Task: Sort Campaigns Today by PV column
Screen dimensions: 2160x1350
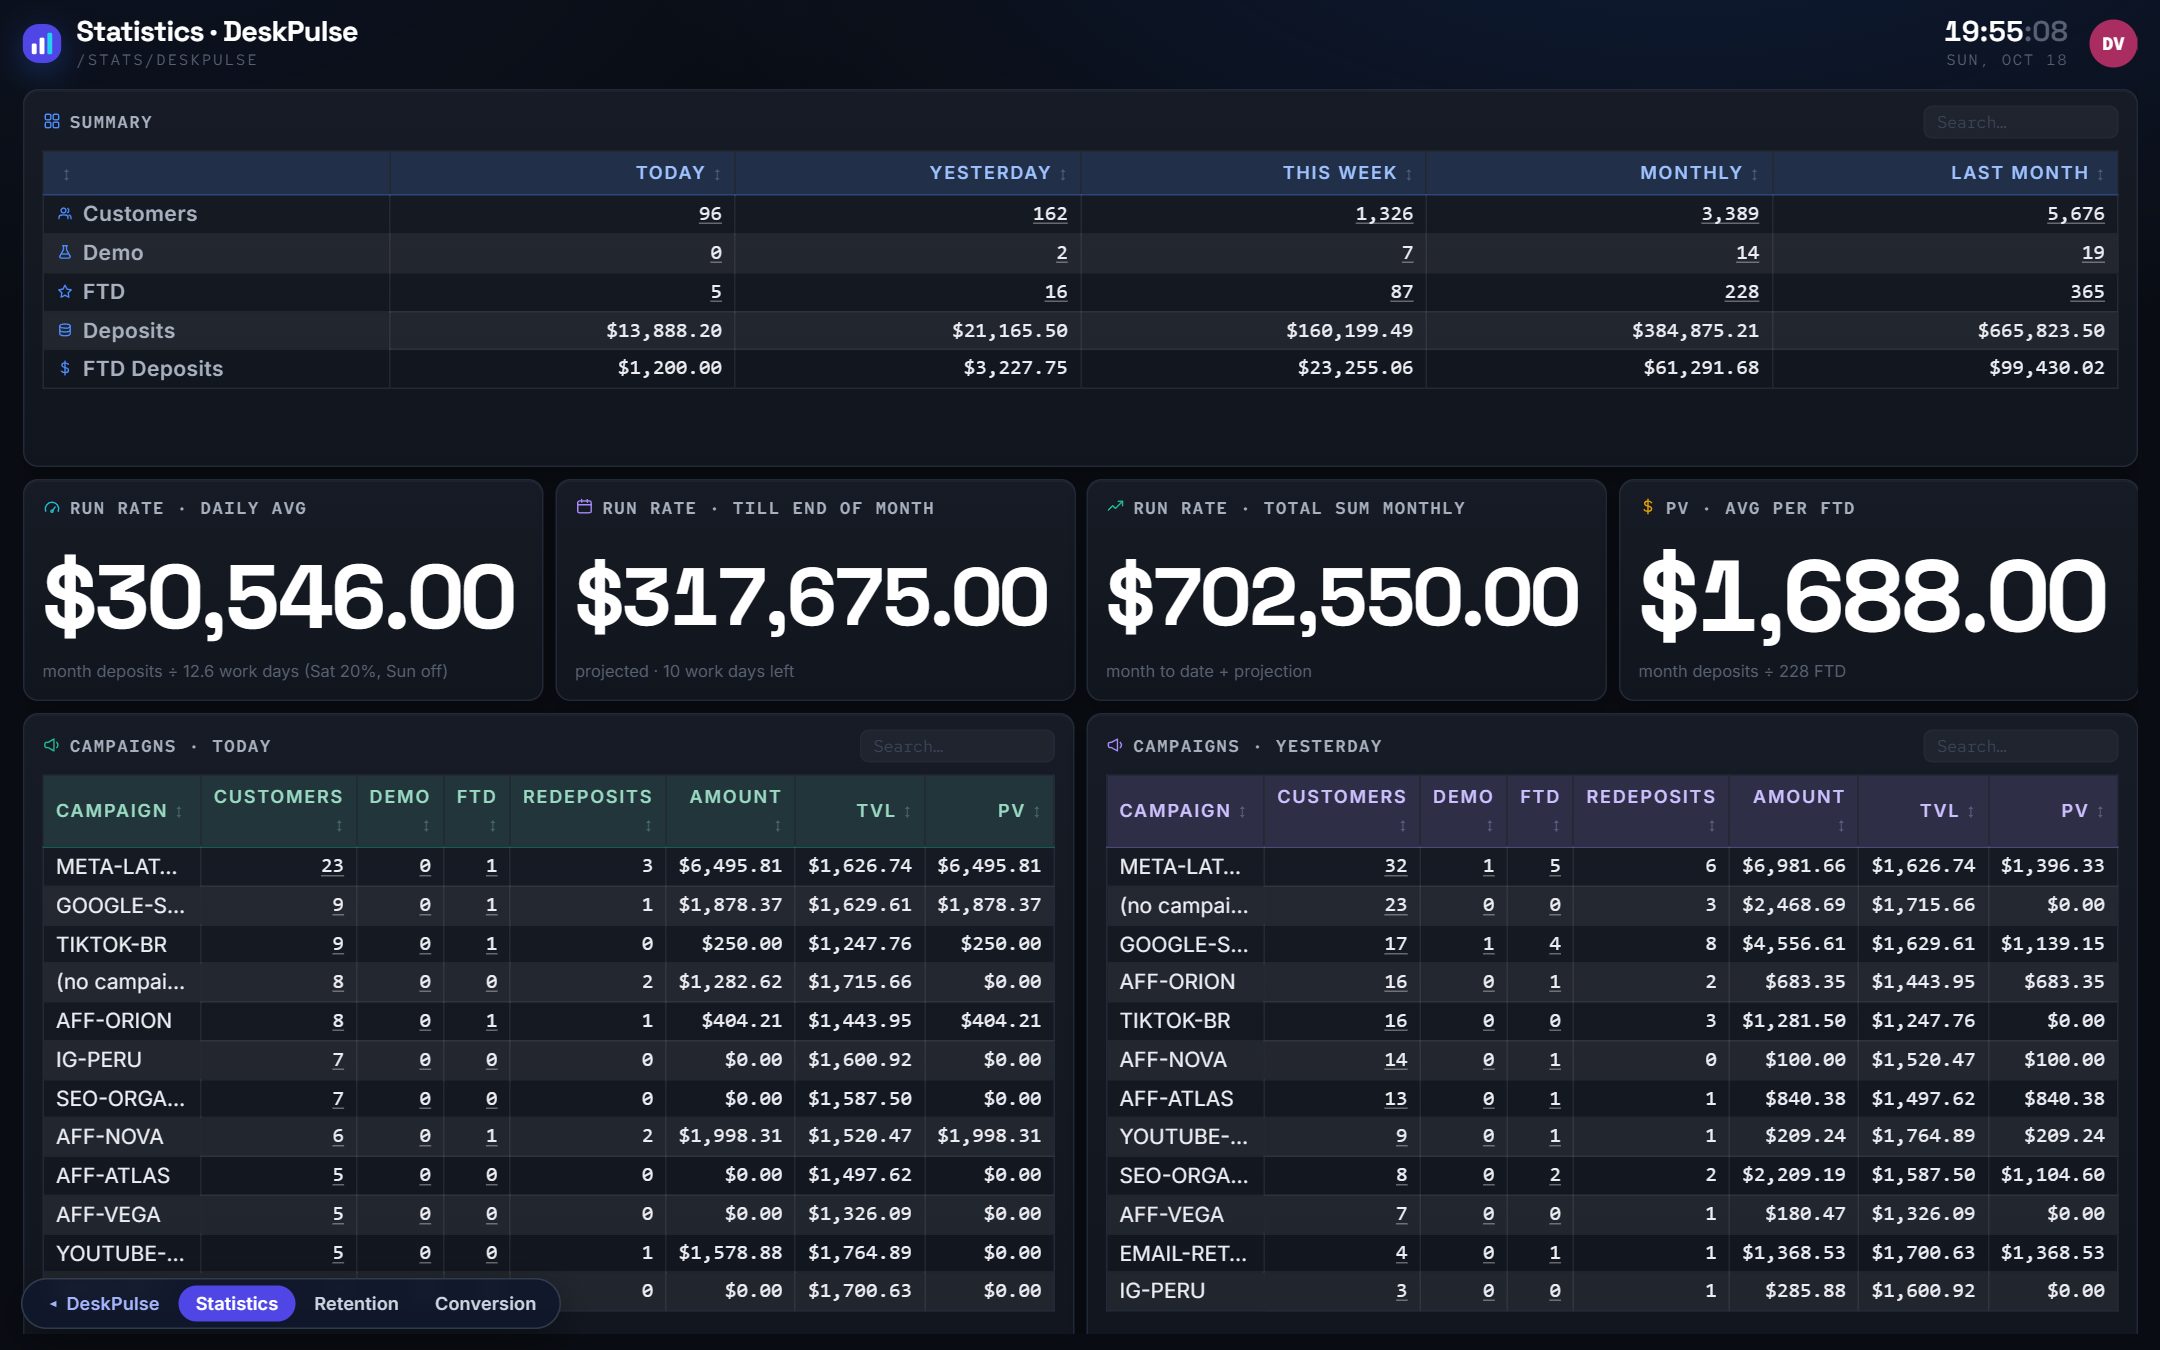Action: pyautogui.click(x=990, y=811)
